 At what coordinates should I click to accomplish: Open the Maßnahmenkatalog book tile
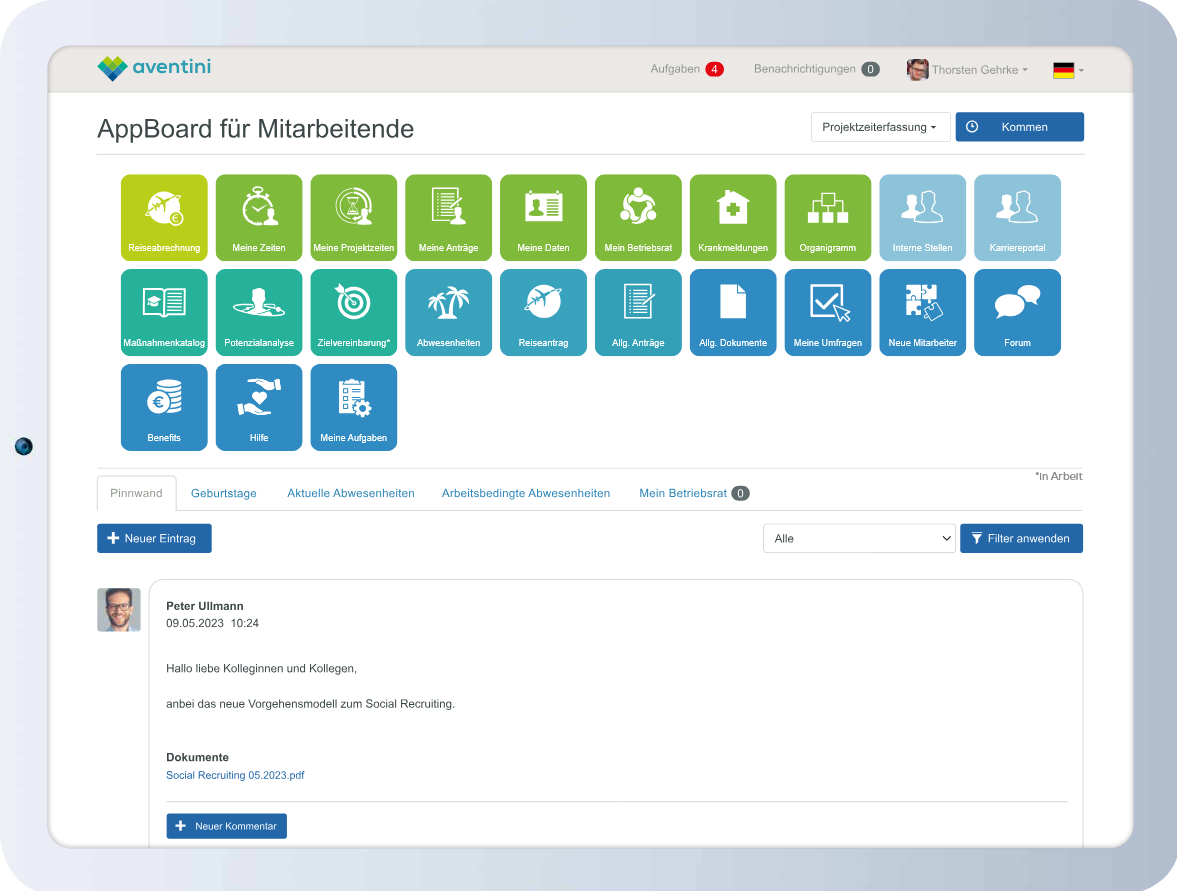[x=164, y=312]
